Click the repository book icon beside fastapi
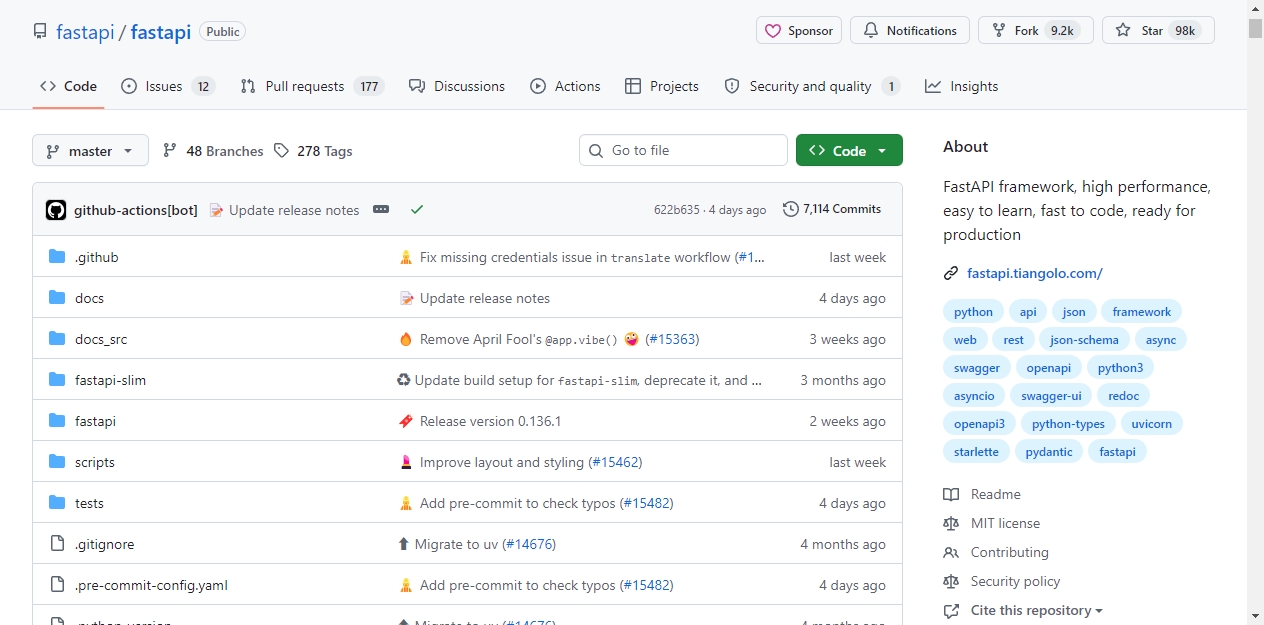 point(40,31)
